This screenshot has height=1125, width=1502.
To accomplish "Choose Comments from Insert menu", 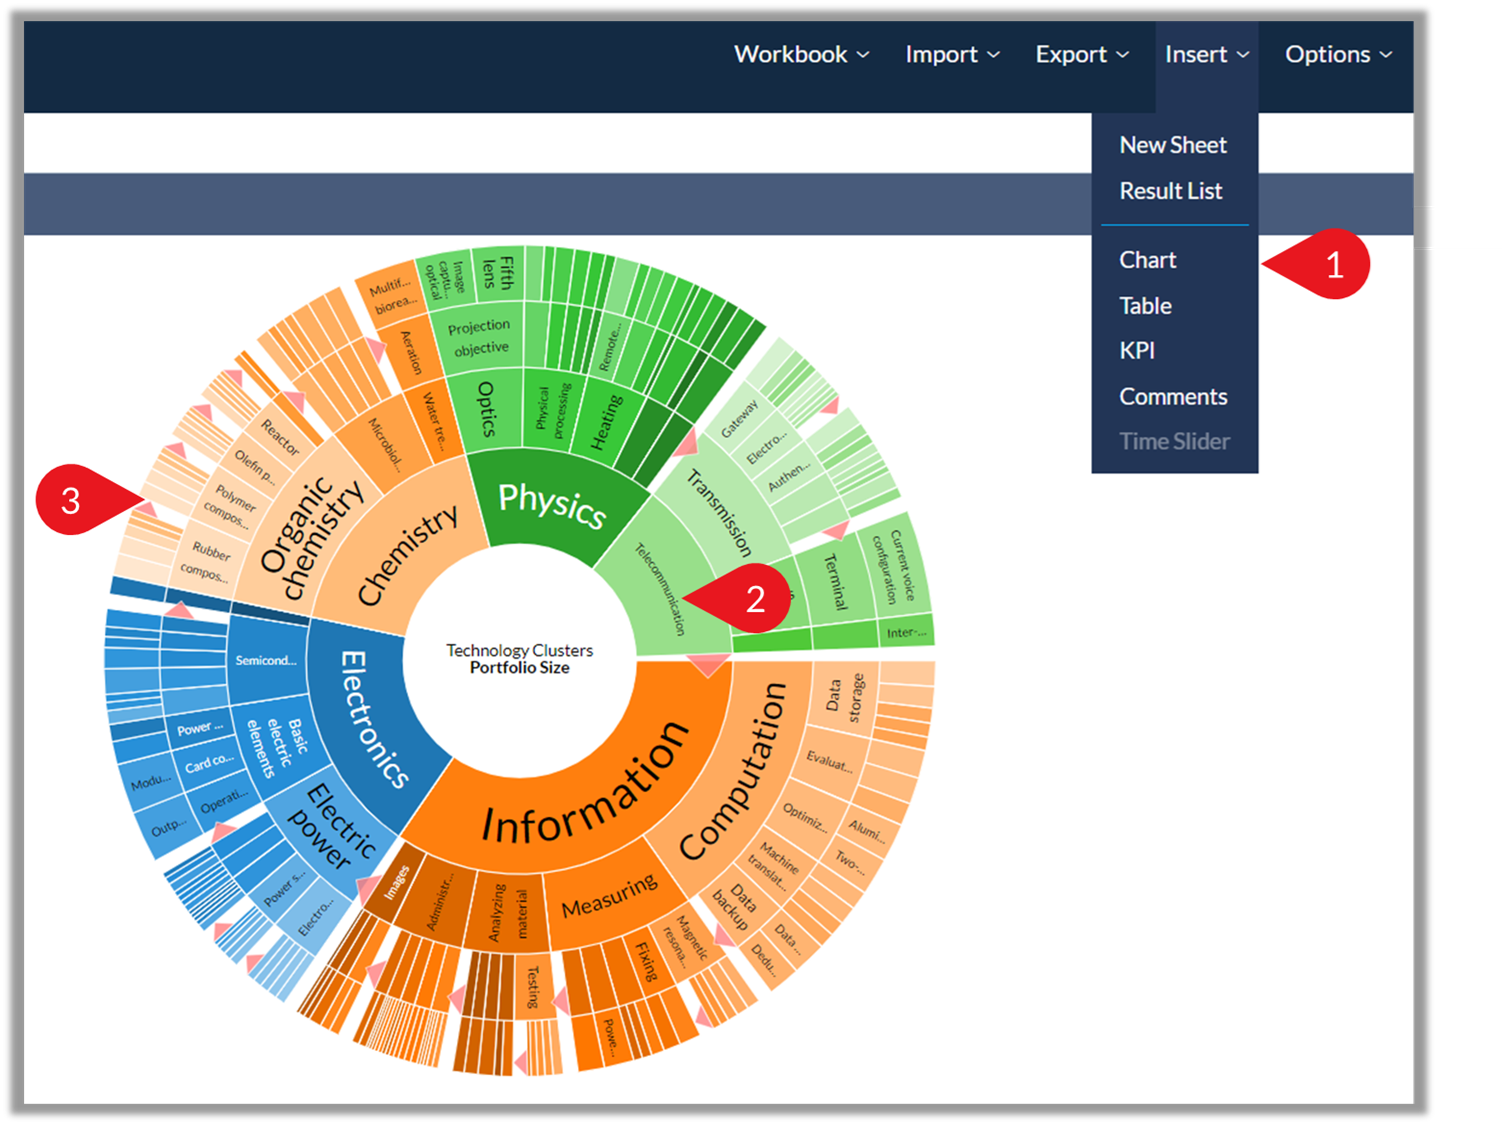I will 1172,397.
